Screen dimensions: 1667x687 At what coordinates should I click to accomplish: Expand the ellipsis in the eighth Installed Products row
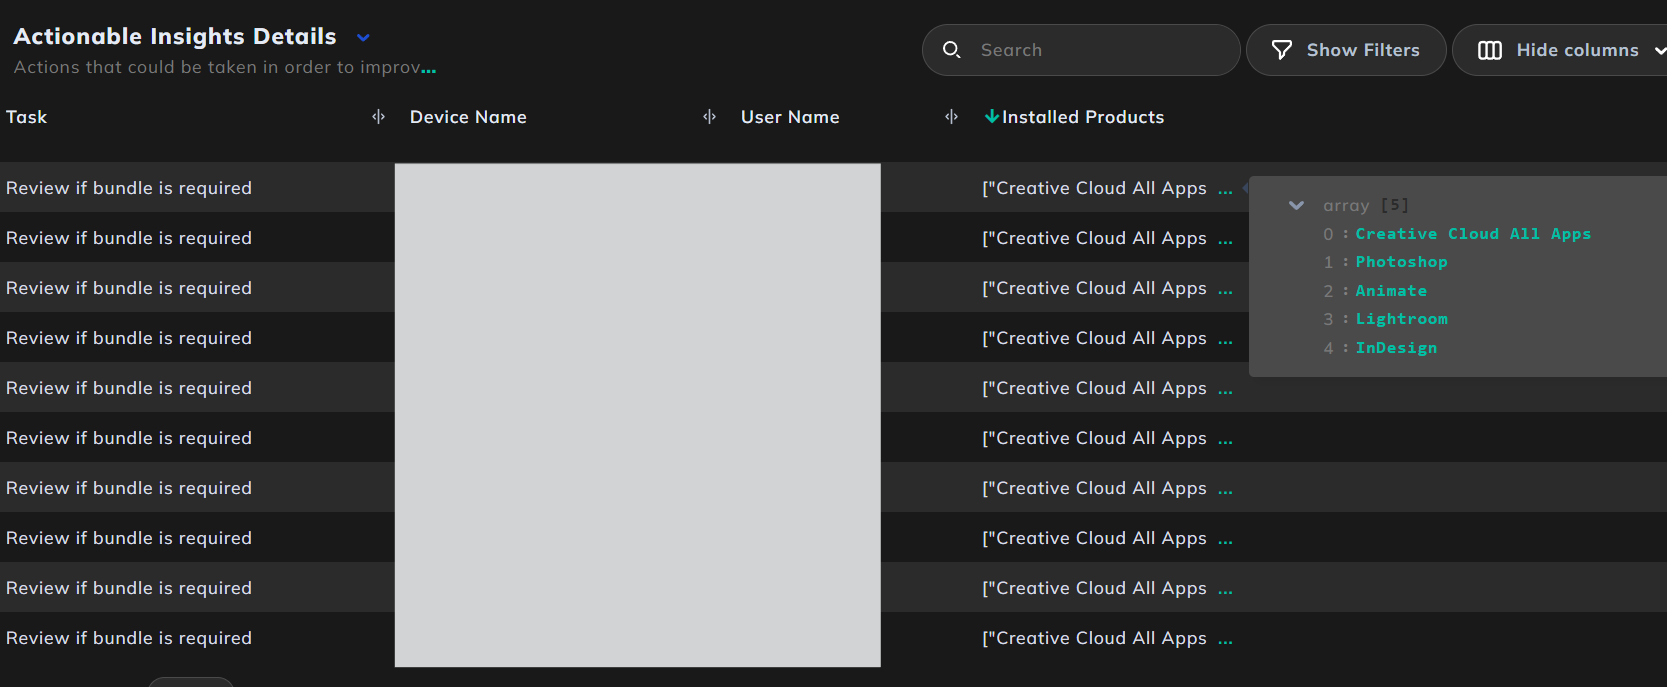(1225, 541)
